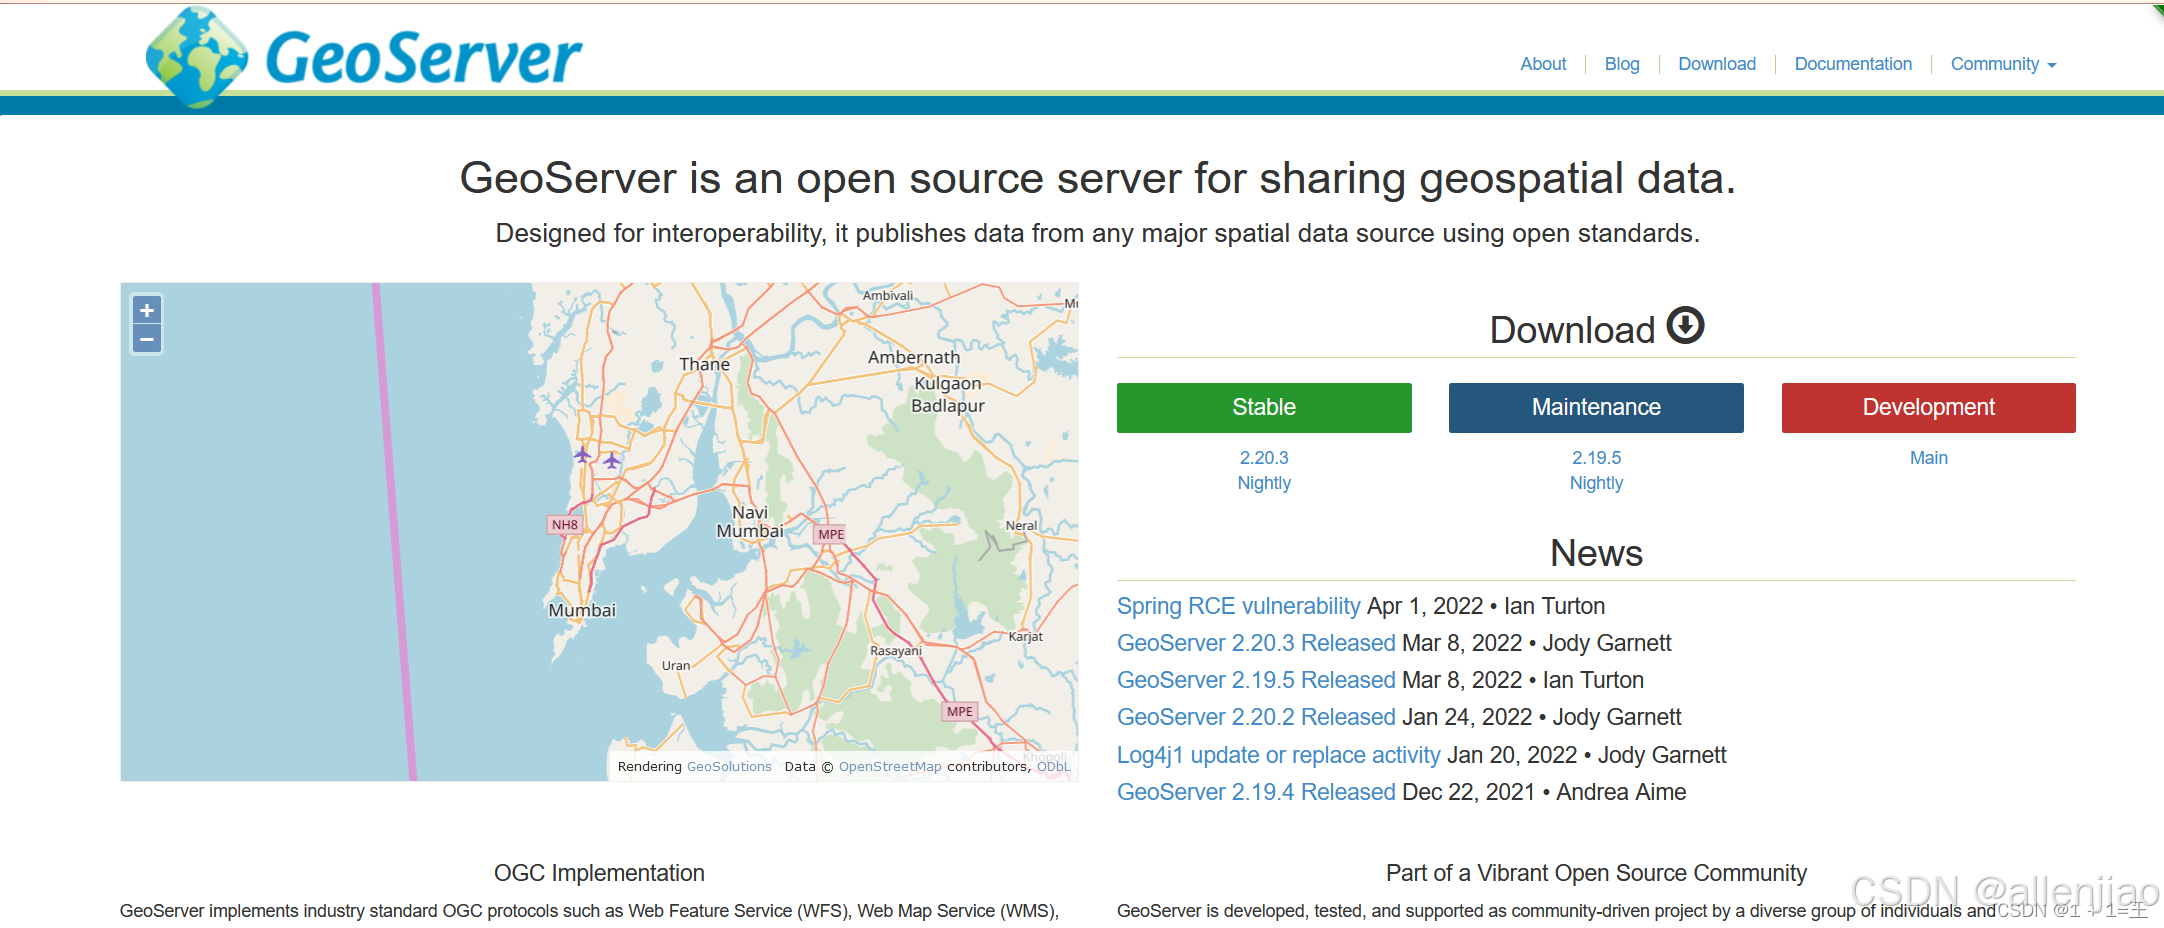2164x928 pixels.
Task: Select the Maintenance download button
Action: point(1595,407)
